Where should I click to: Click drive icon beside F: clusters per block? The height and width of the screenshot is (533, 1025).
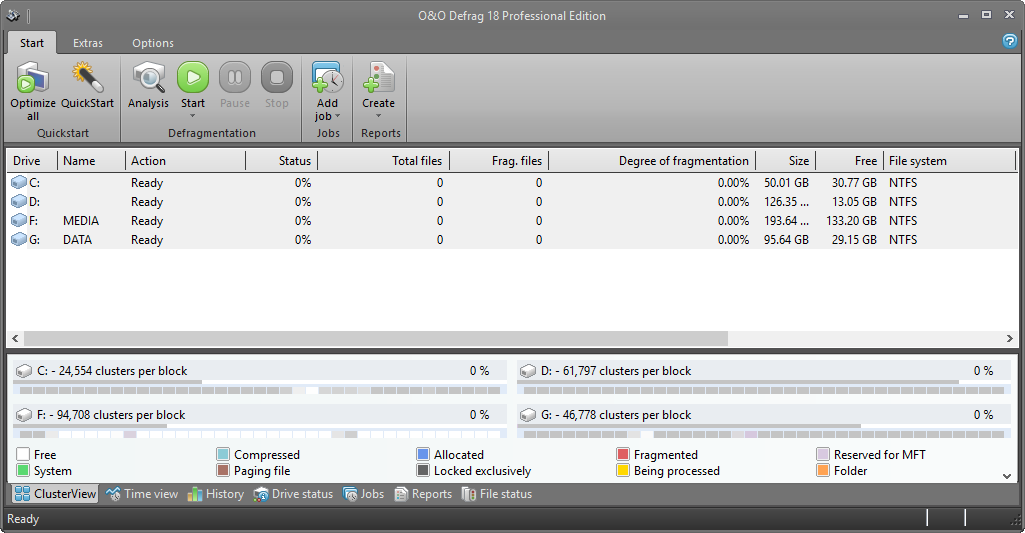point(24,415)
